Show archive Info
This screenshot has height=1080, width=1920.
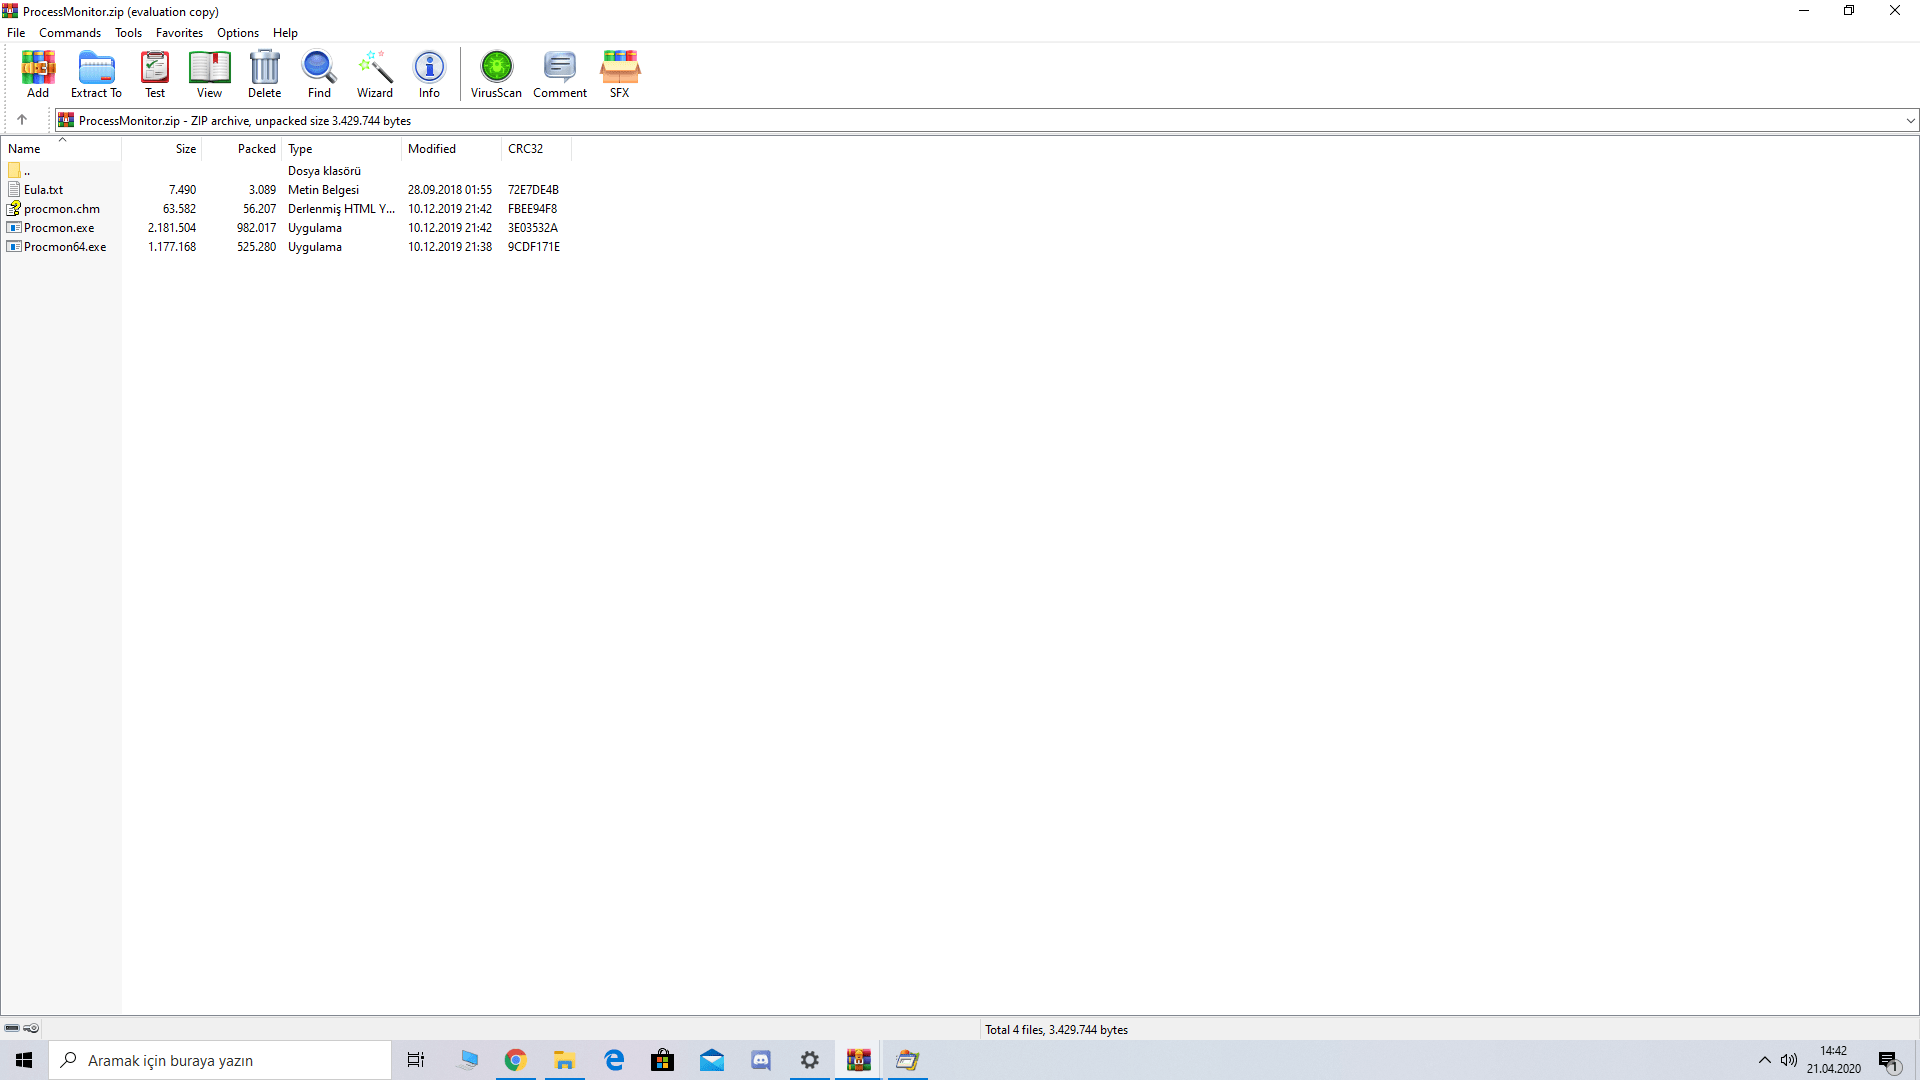coord(429,74)
